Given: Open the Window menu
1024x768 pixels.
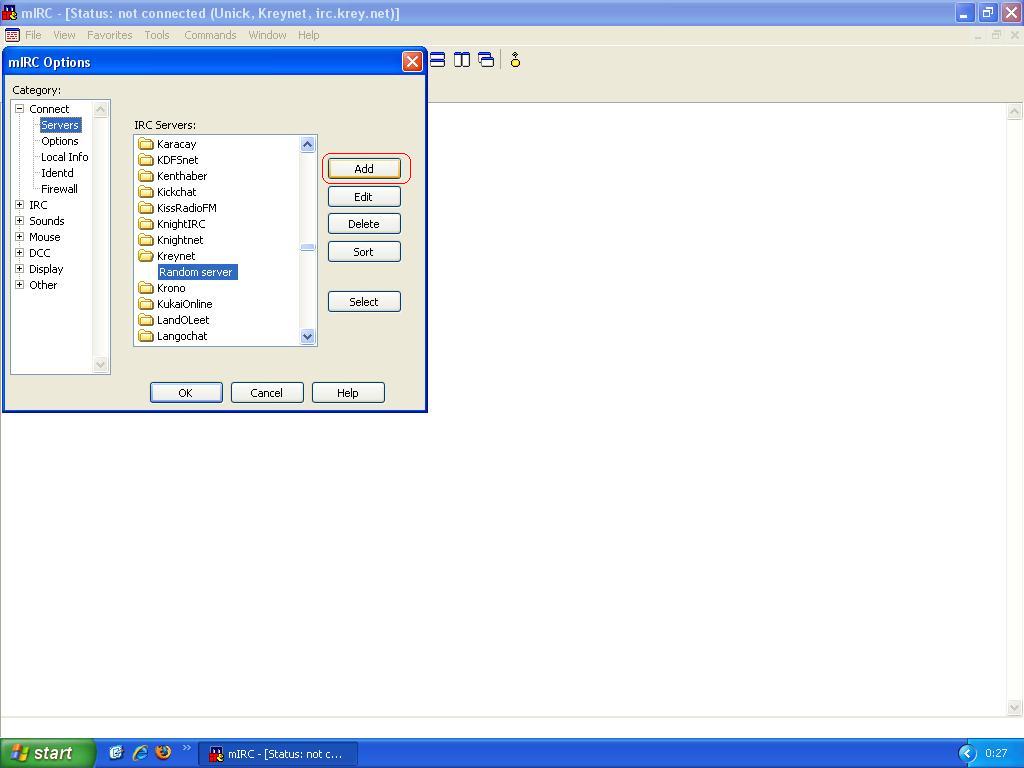Looking at the screenshot, I should point(267,35).
